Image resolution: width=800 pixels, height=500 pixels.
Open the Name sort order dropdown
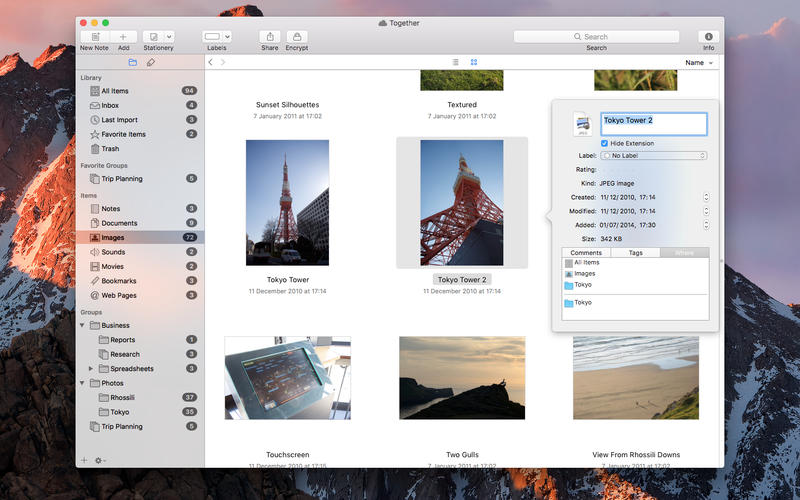699,63
